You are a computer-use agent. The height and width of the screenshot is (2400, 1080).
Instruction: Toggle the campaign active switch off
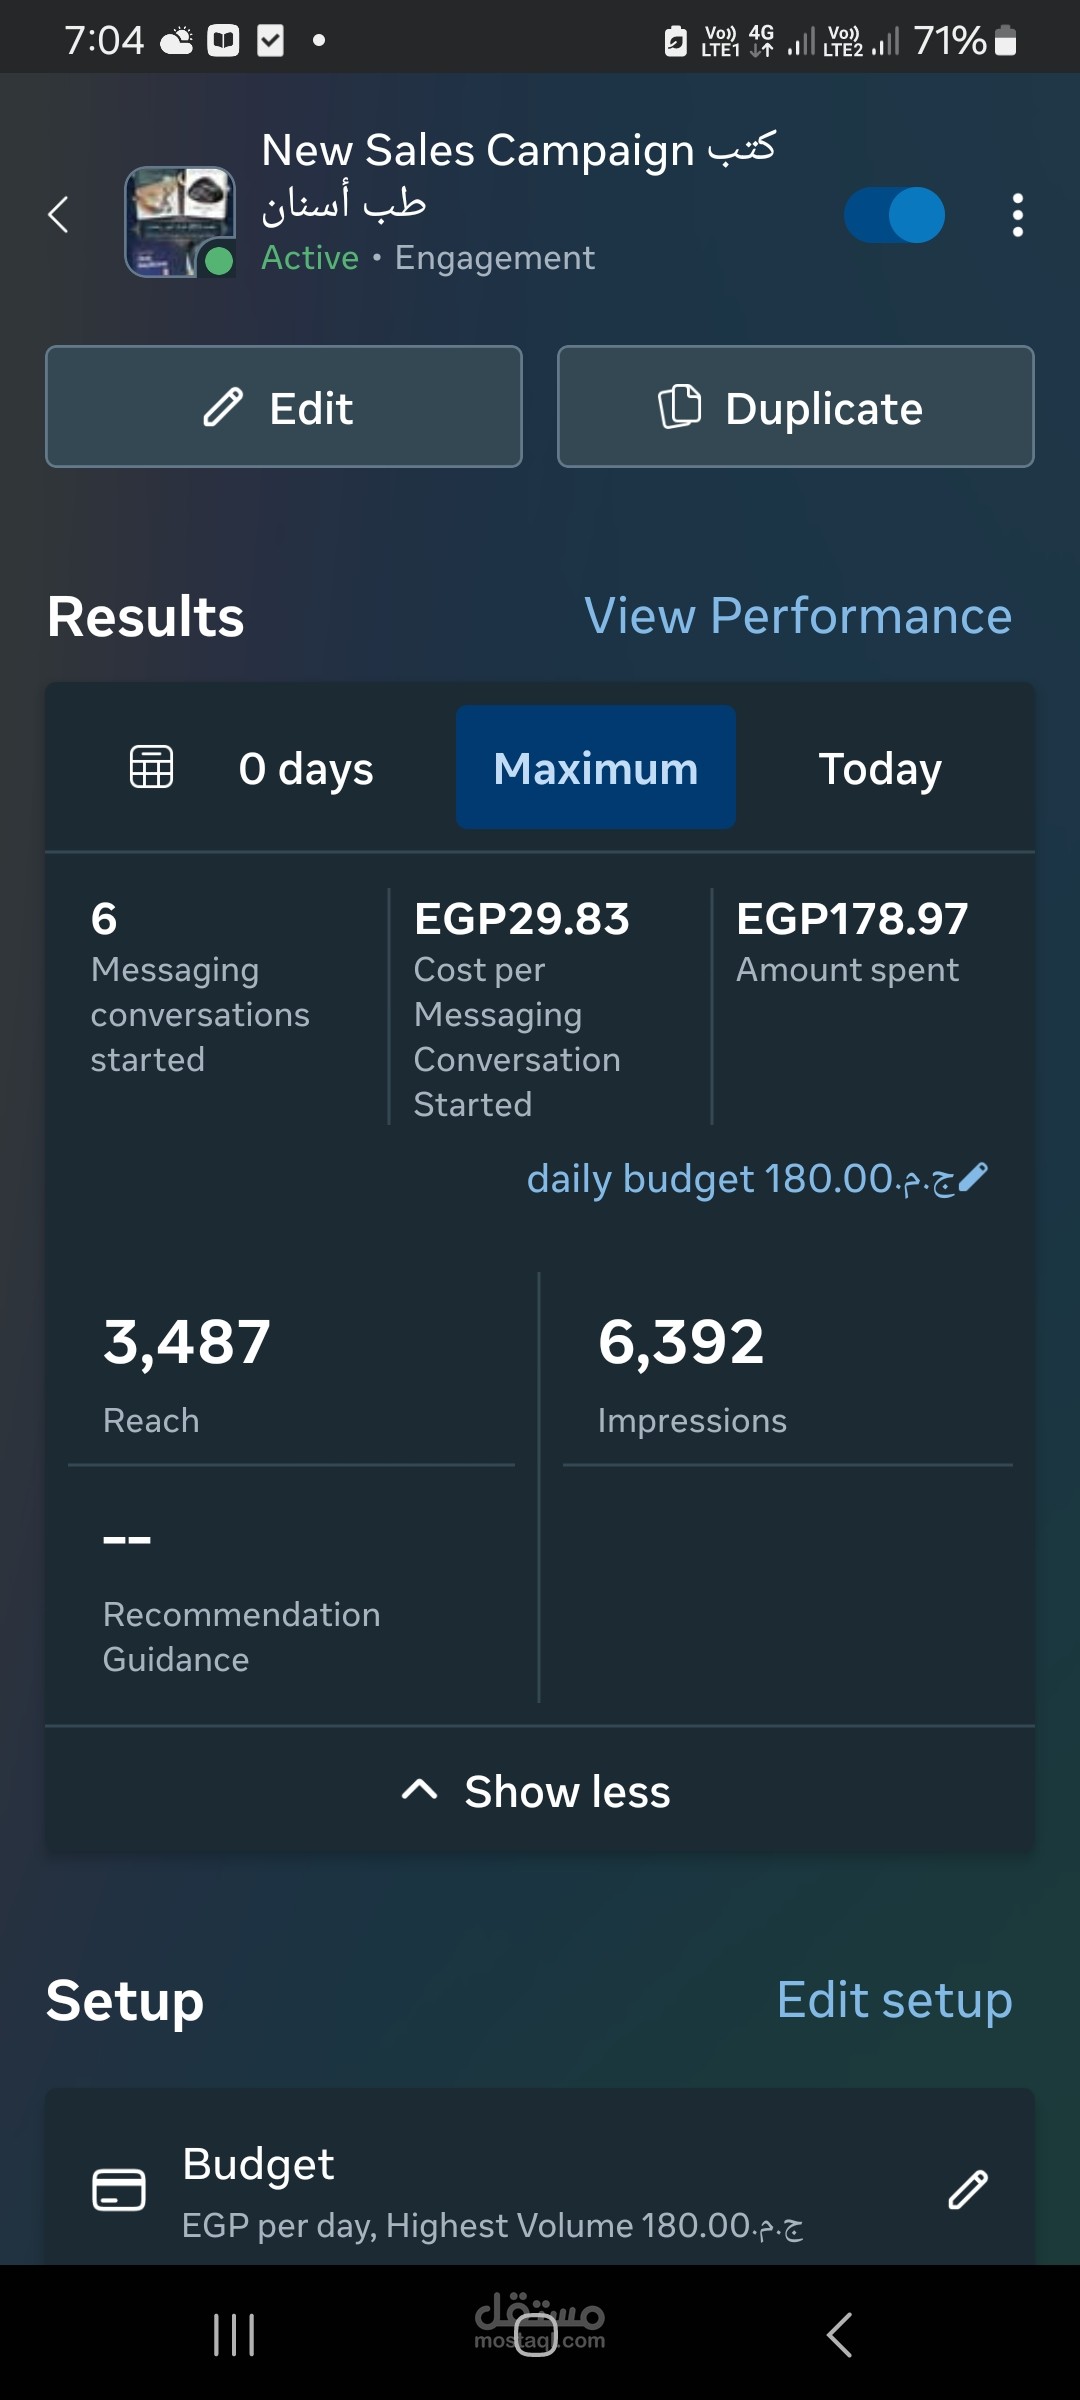[894, 215]
